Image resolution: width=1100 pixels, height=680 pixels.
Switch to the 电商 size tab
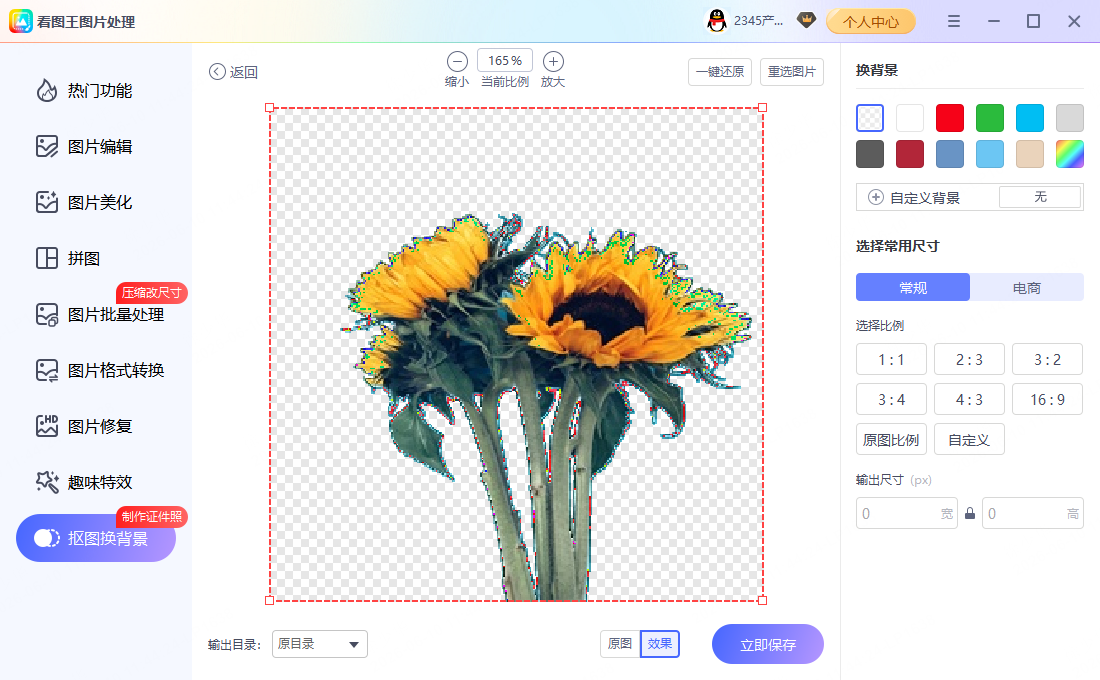tap(1026, 287)
